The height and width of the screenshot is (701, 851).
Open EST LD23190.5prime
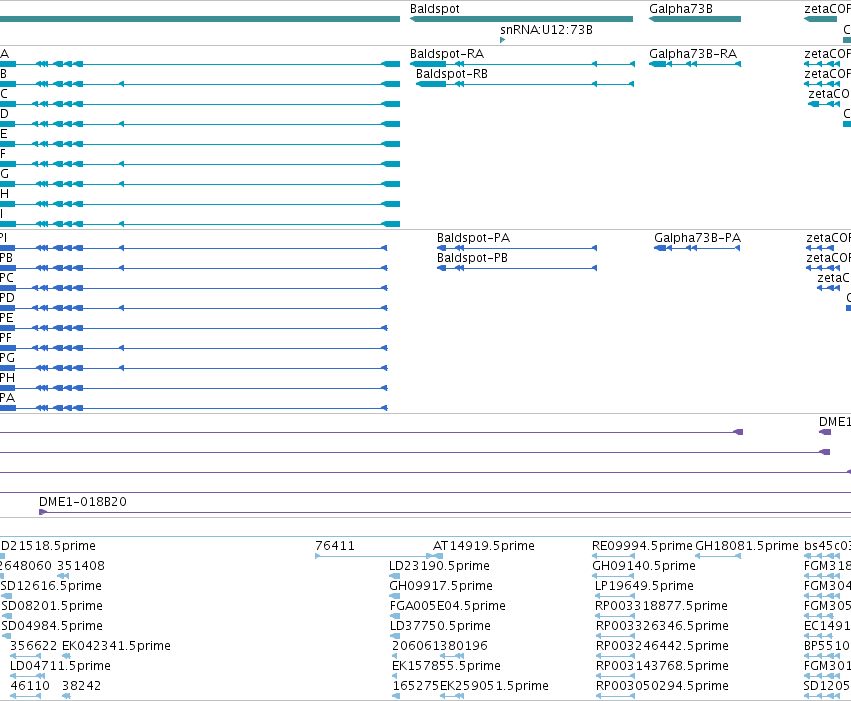pyautogui.click(x=439, y=565)
